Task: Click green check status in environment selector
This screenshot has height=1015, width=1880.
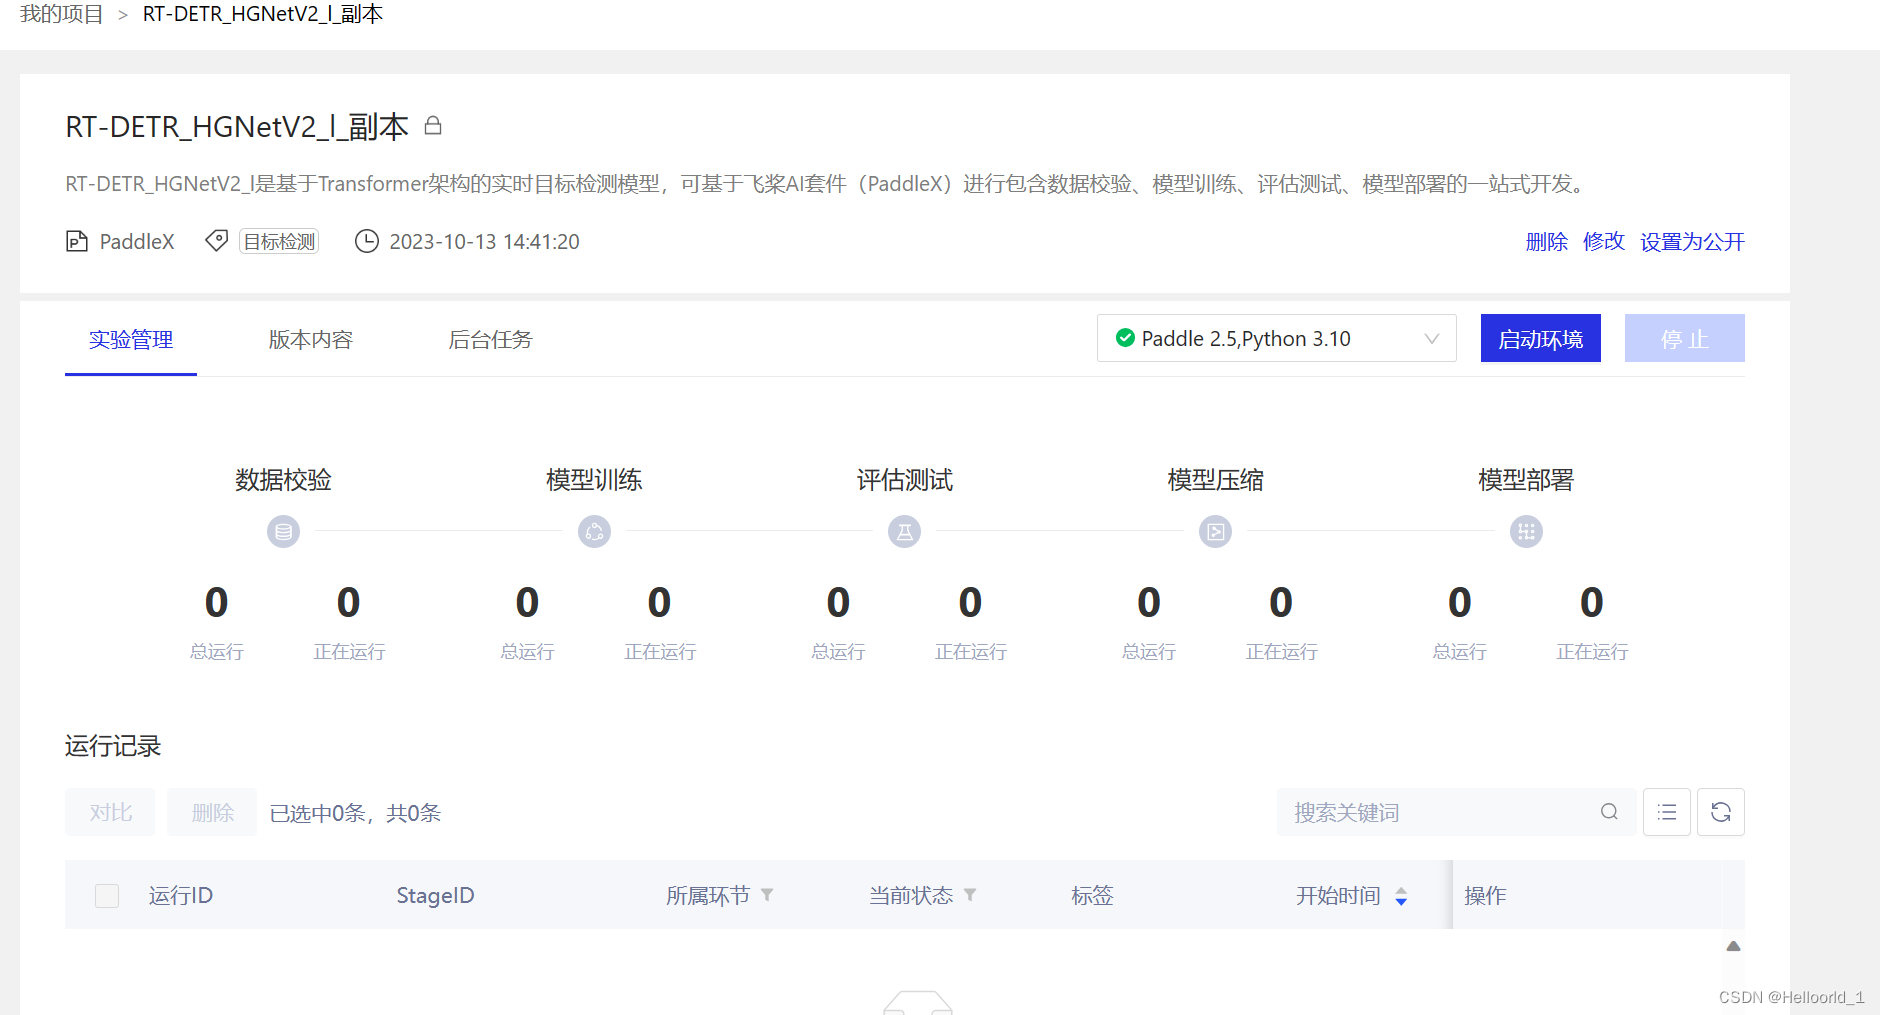Action: pos(1125,338)
